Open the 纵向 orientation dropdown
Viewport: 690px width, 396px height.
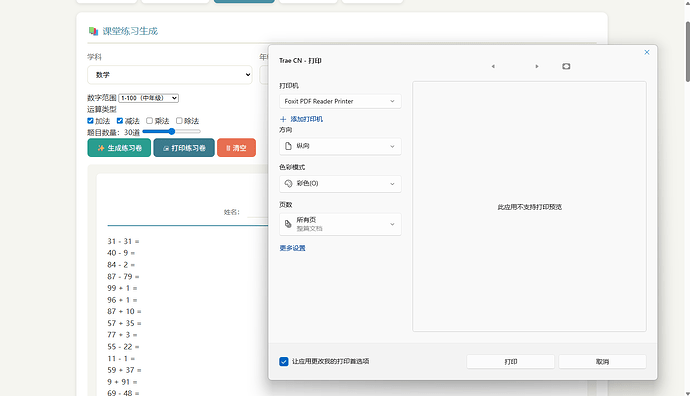pyautogui.click(x=340, y=146)
